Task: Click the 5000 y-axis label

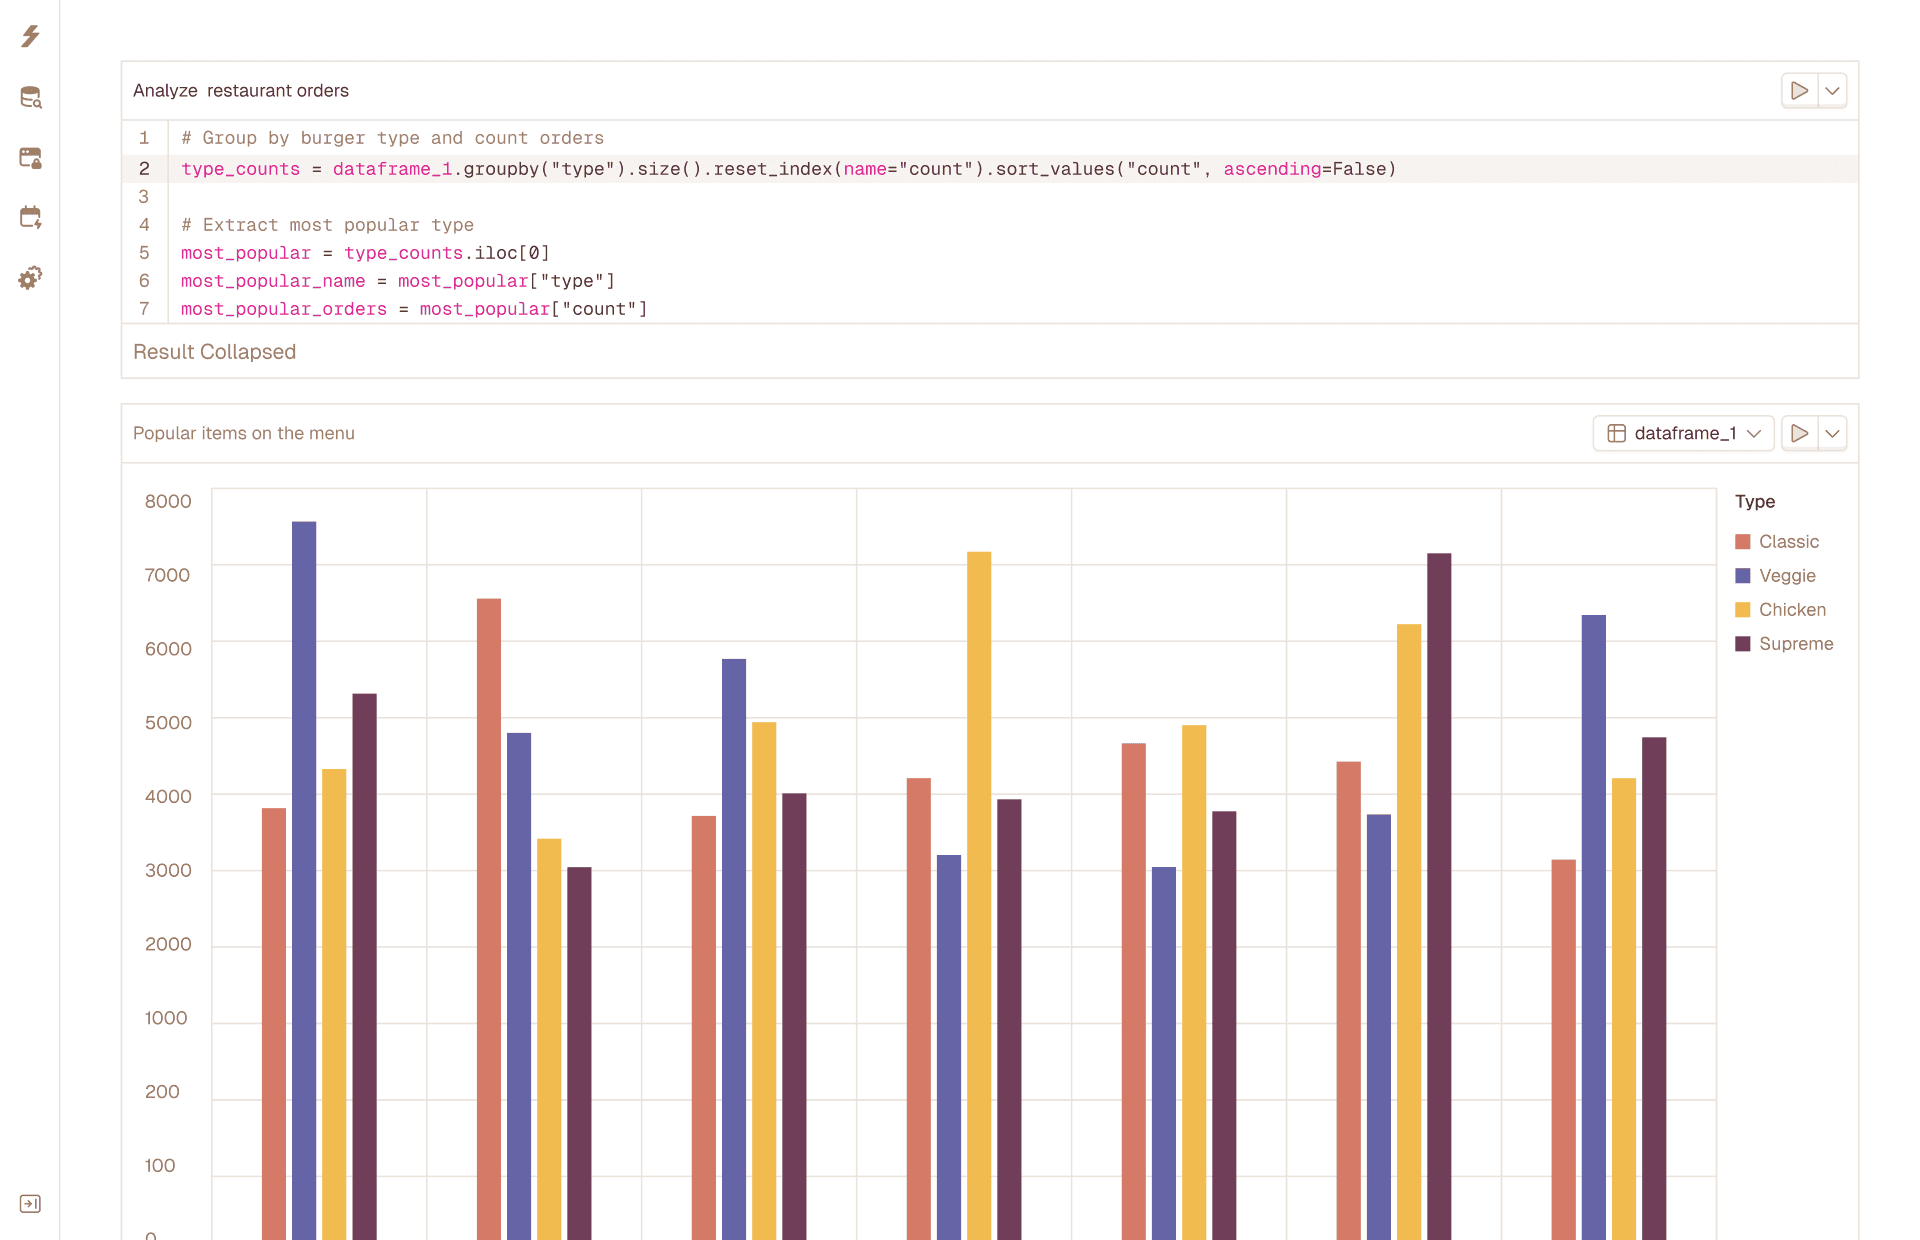Action: pos(168,722)
